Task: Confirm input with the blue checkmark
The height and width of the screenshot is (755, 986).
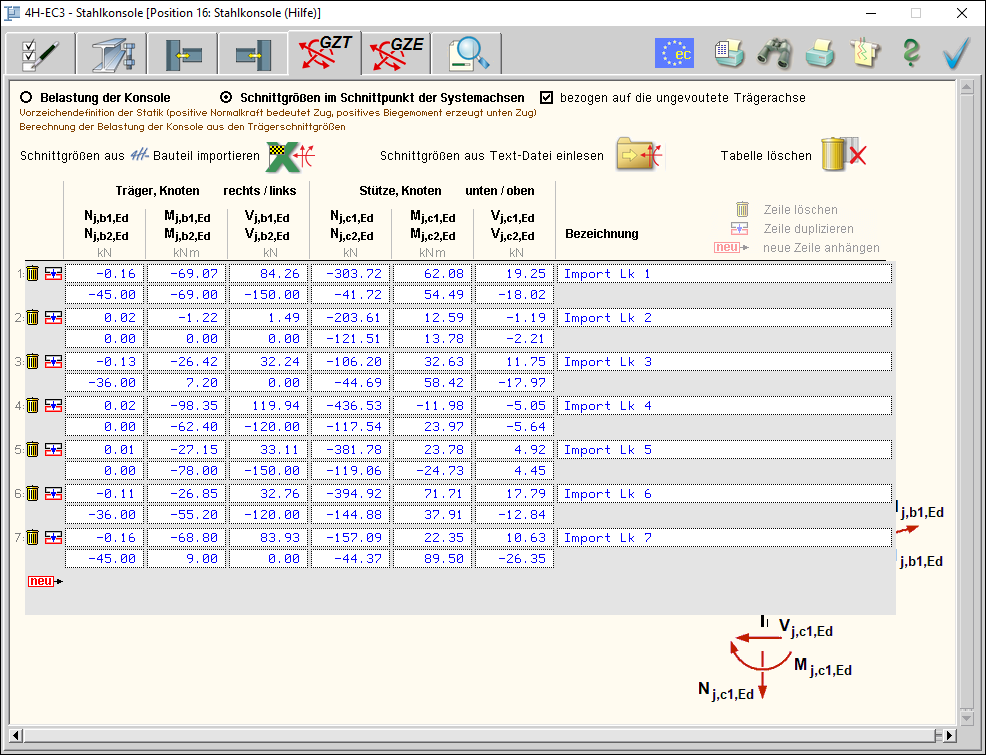Action: [x=956, y=53]
